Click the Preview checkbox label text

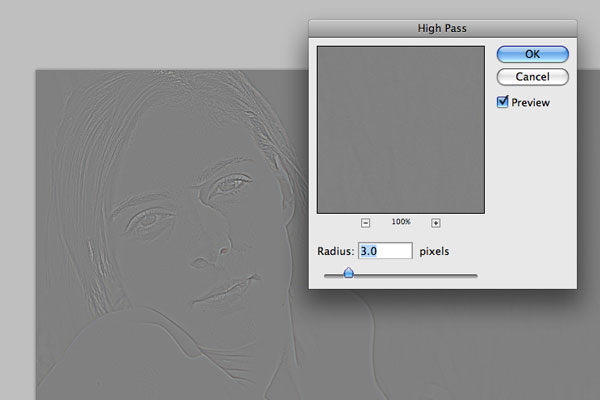(x=533, y=102)
